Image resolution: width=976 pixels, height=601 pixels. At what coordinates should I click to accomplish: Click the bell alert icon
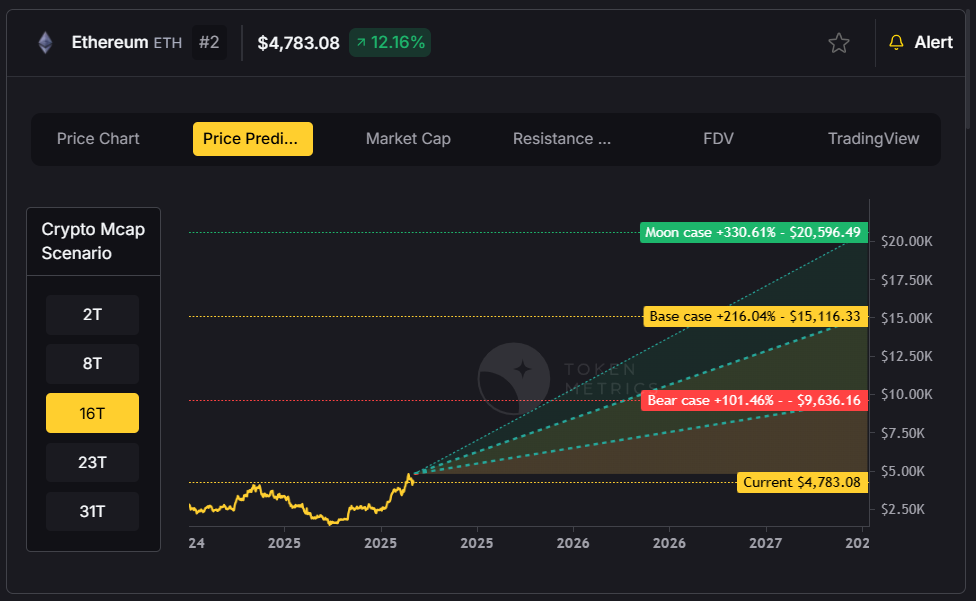pos(896,42)
